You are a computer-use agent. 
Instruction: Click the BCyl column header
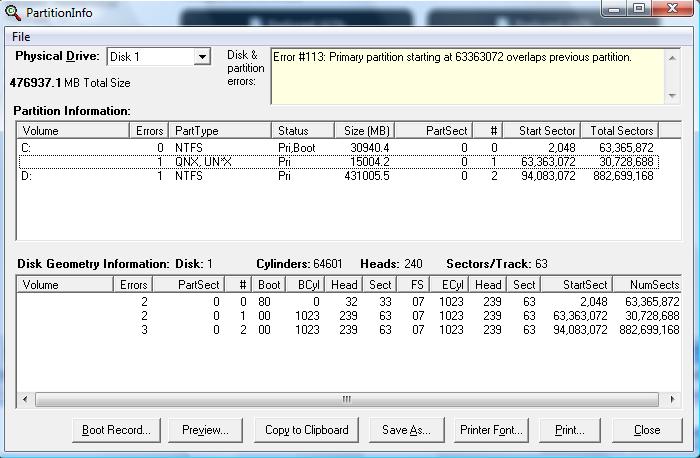pos(305,285)
